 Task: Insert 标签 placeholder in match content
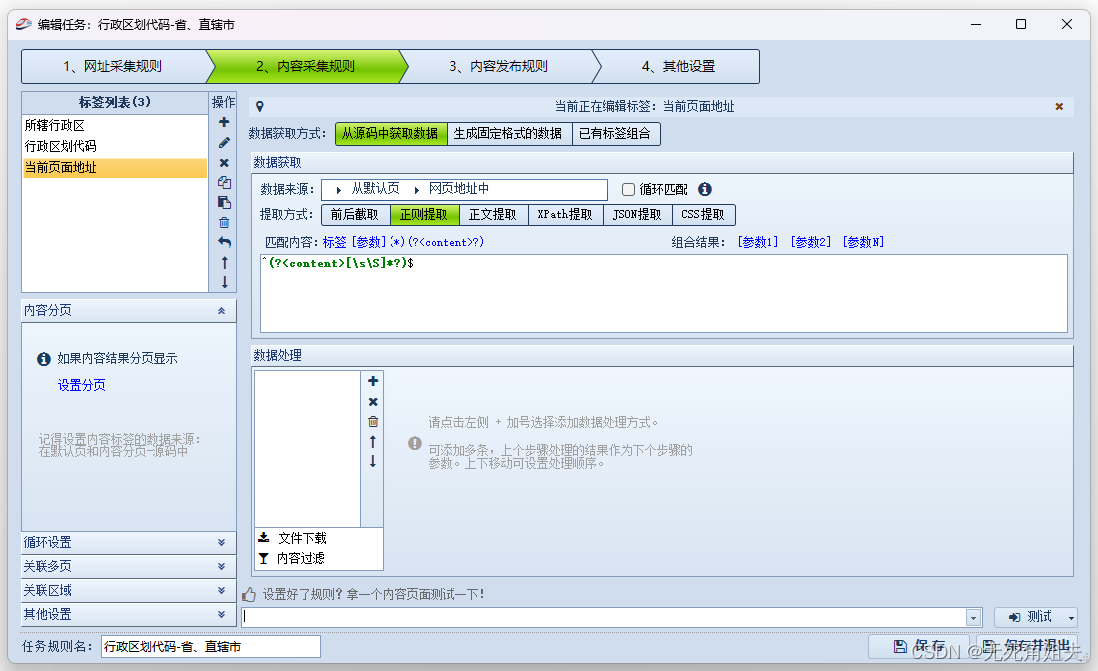click(x=335, y=242)
